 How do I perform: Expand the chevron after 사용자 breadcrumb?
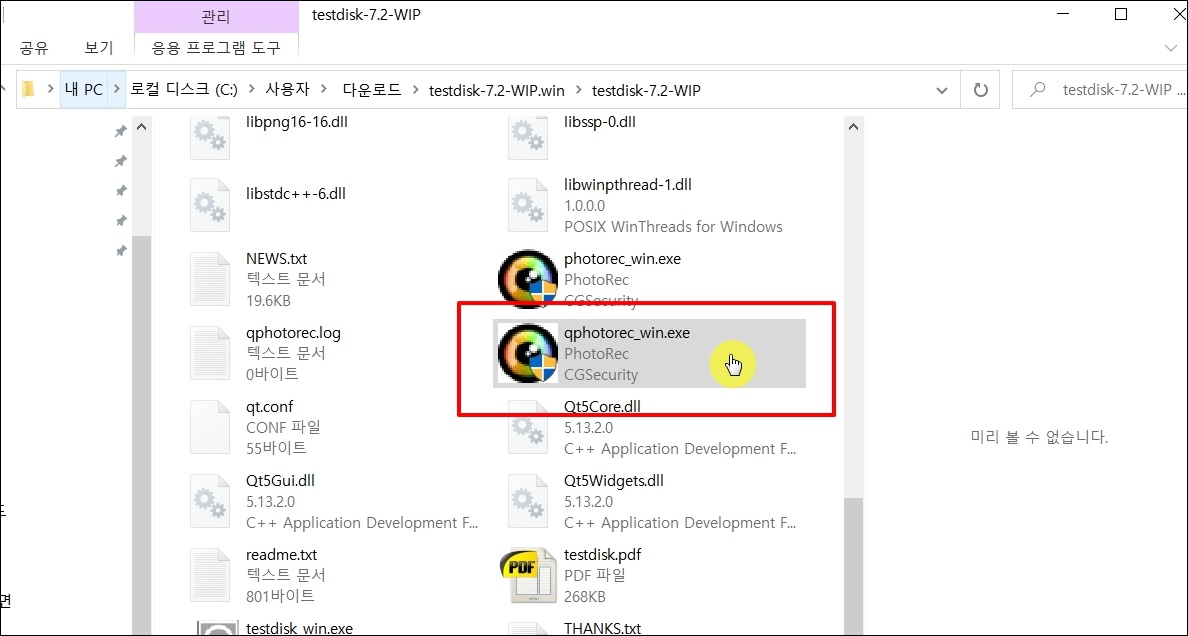[x=326, y=90]
